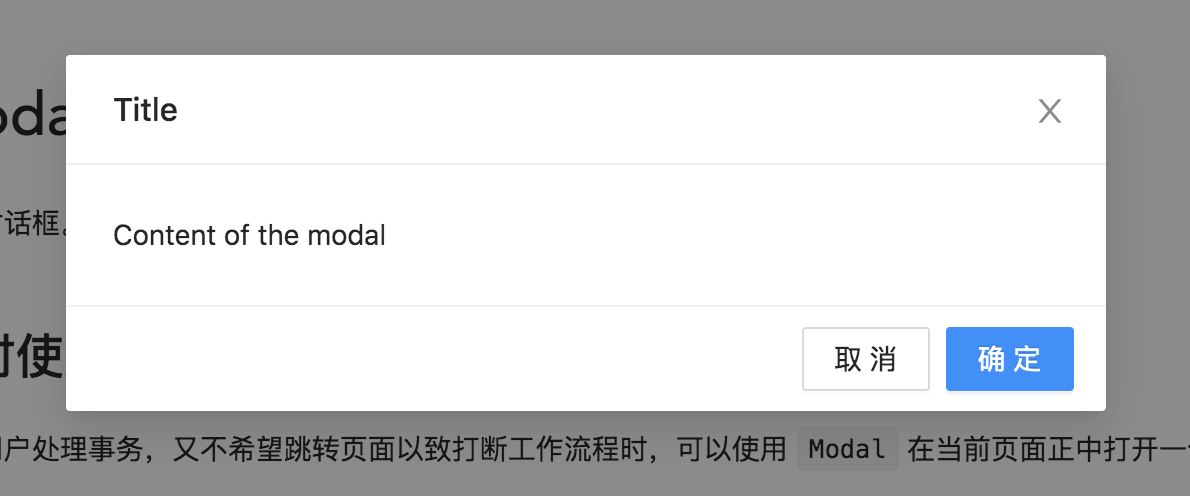Viewport: 1190px width, 496px height.
Task: Click empty header area between Title and X
Action: click(607, 110)
